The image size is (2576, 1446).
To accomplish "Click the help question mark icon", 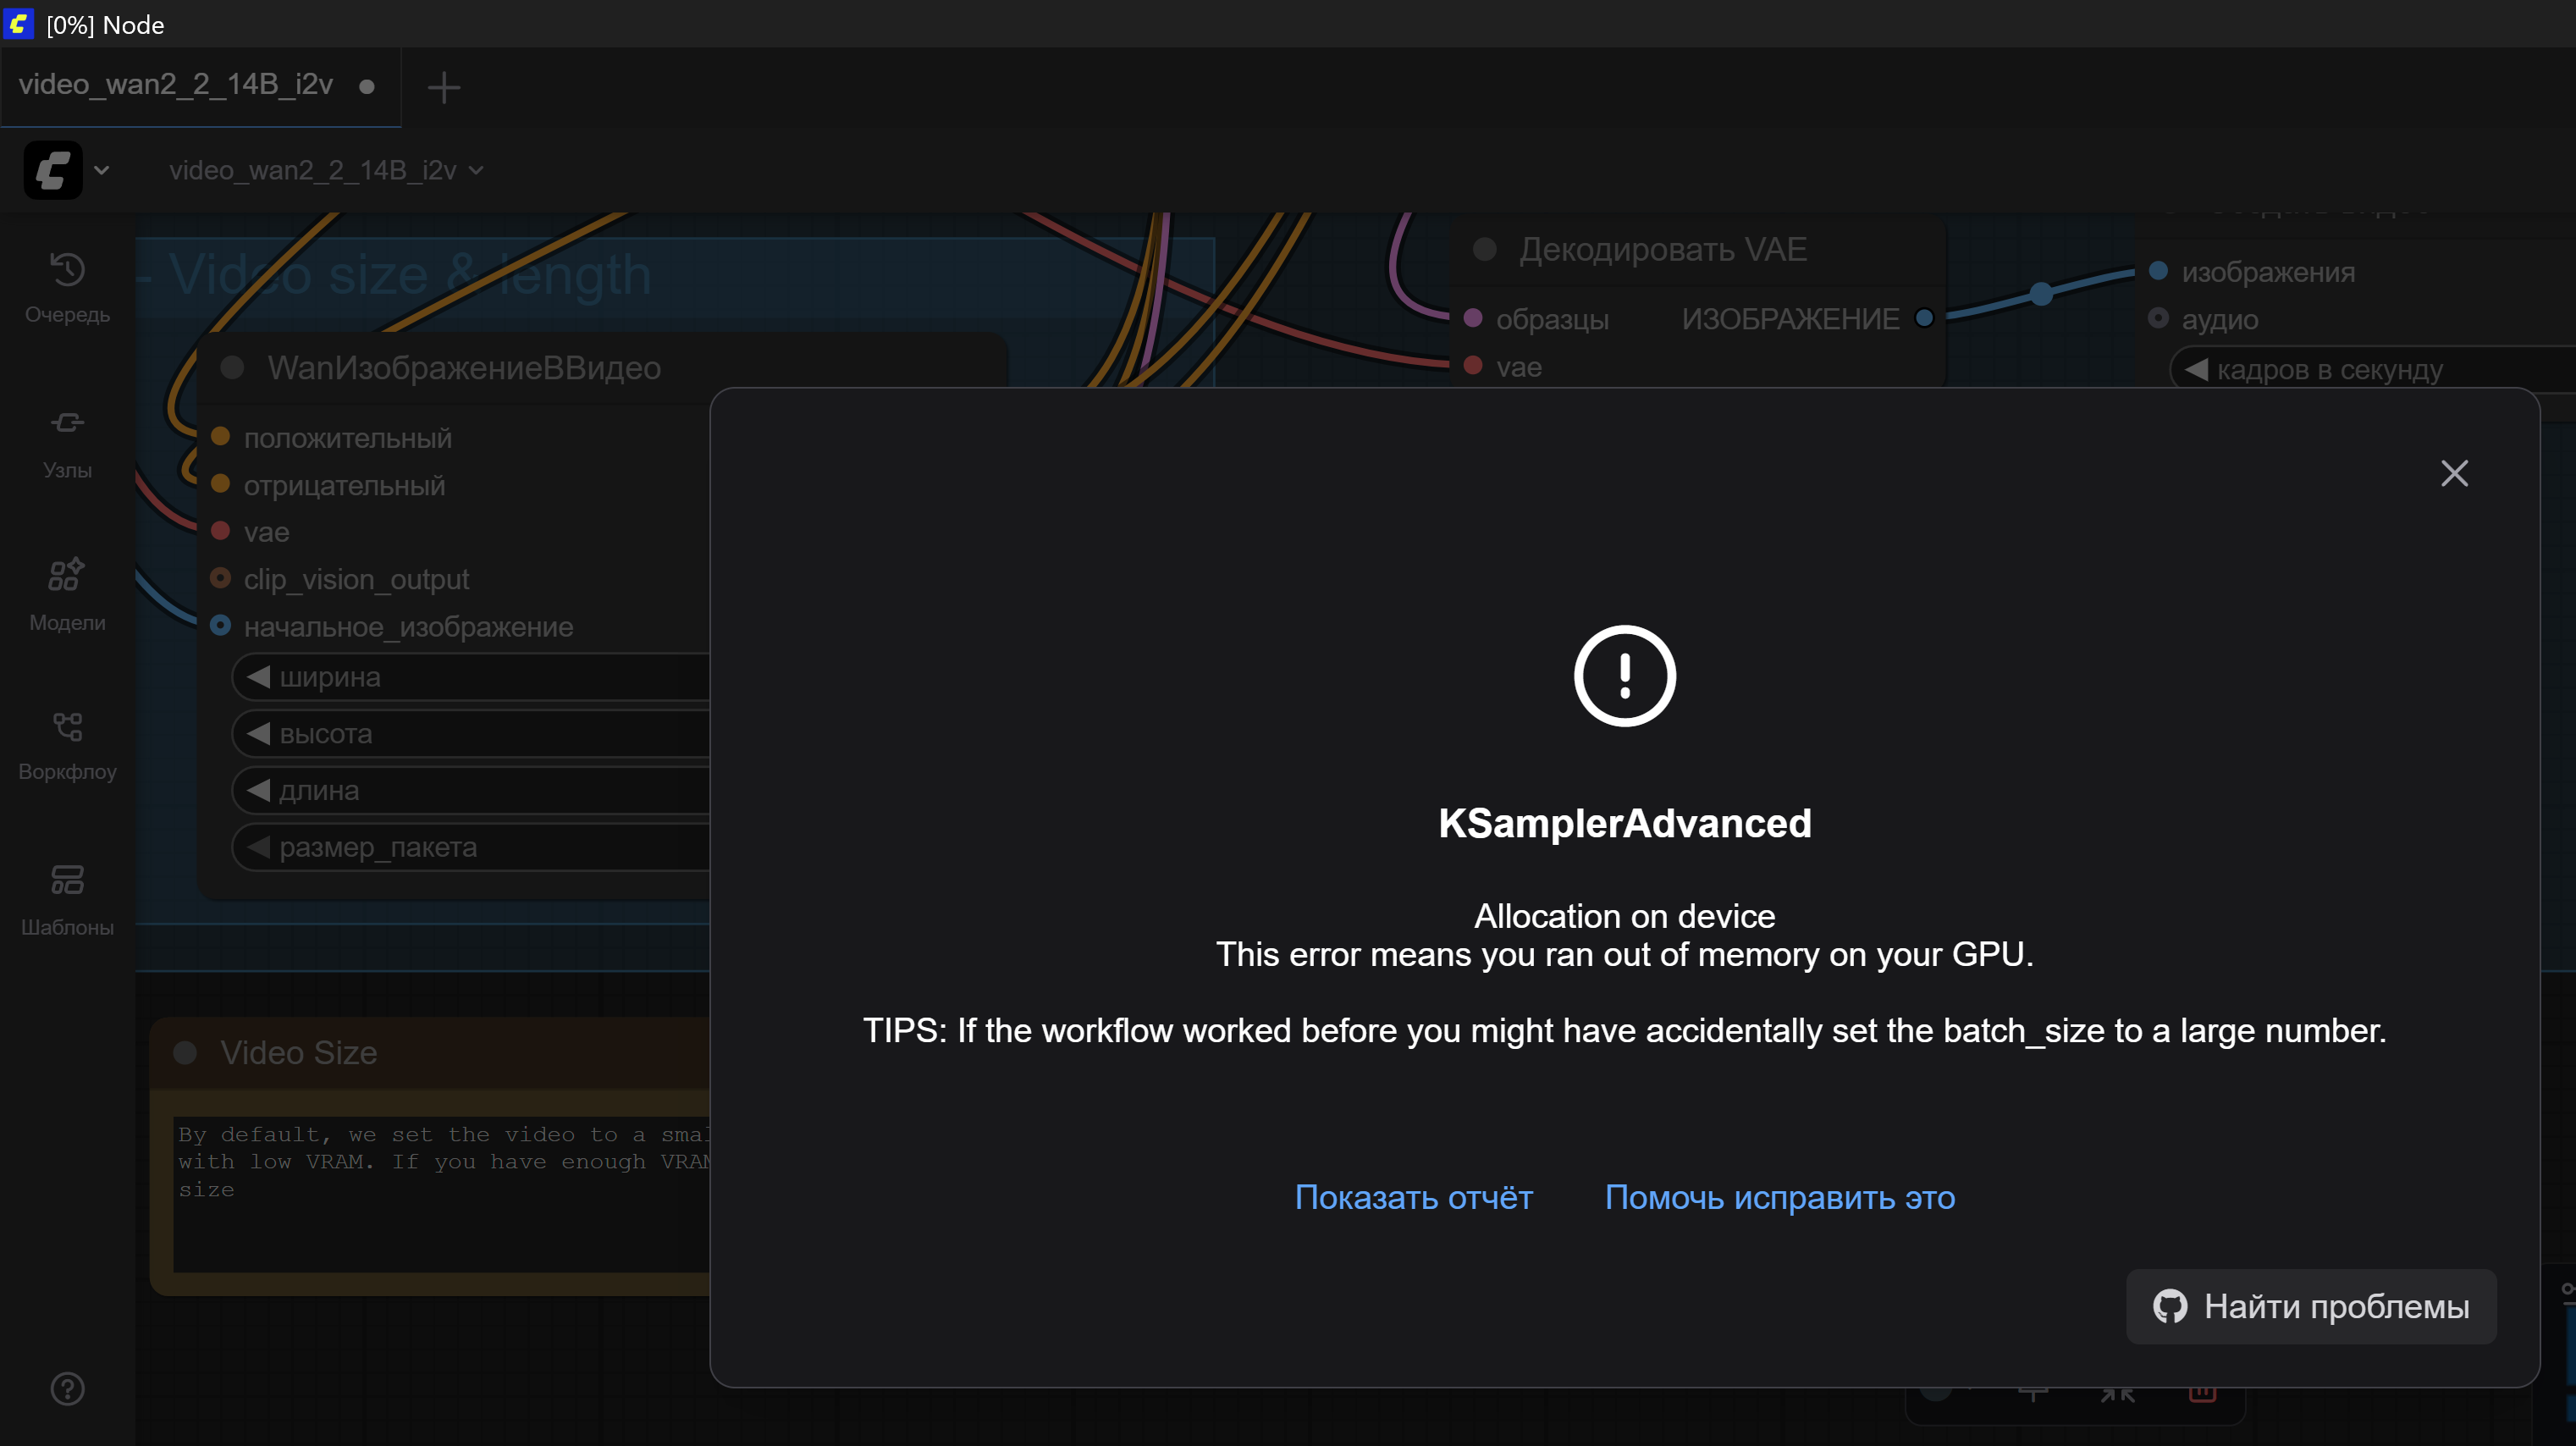I will click(x=67, y=1388).
